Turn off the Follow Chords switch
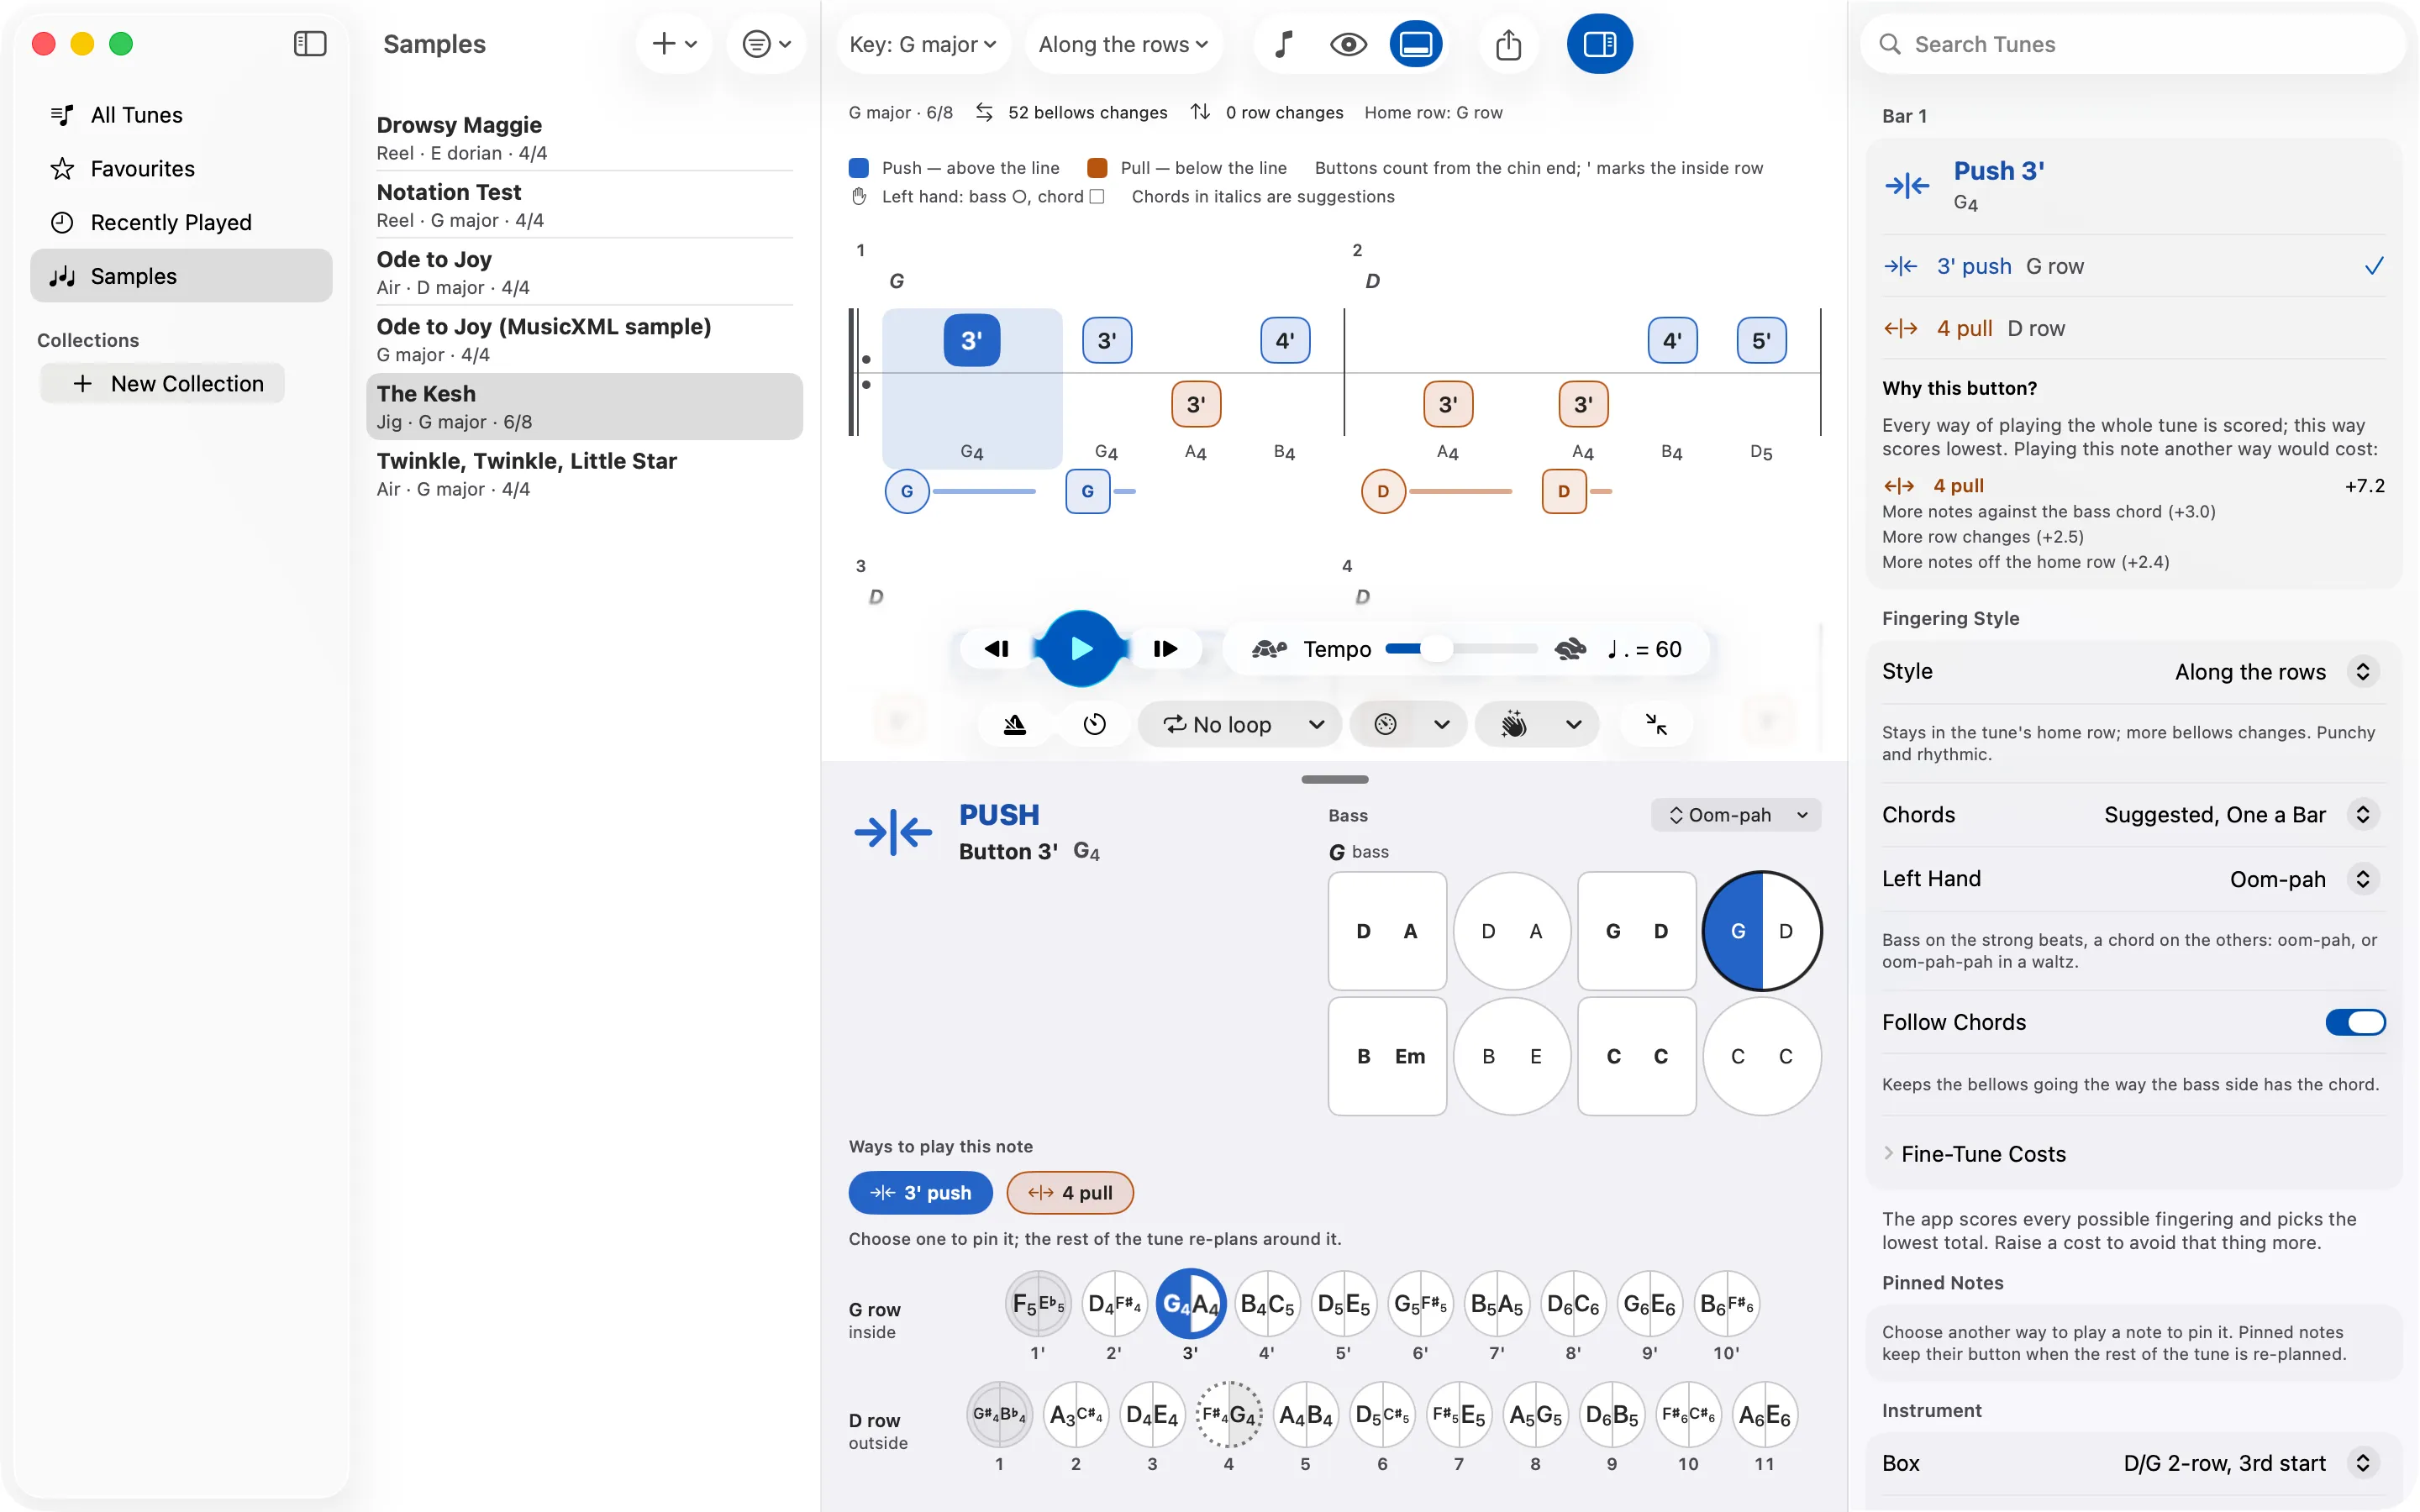This screenshot has height=1512, width=2420. pos(2355,1022)
